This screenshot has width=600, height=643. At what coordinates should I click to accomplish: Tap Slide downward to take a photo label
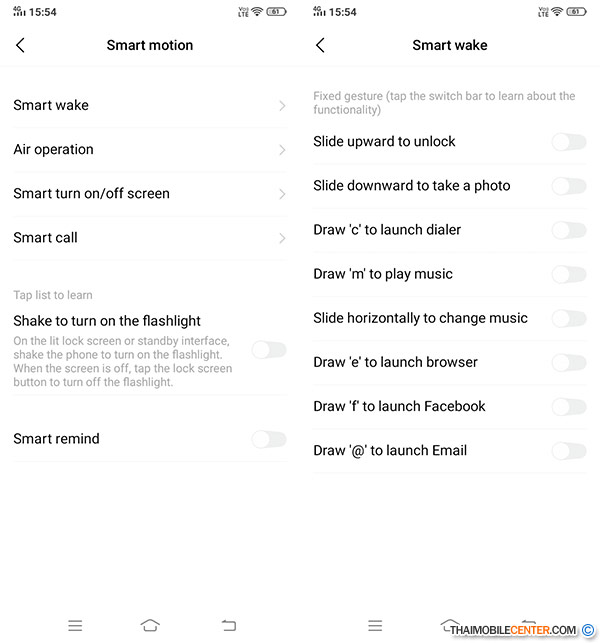(411, 186)
